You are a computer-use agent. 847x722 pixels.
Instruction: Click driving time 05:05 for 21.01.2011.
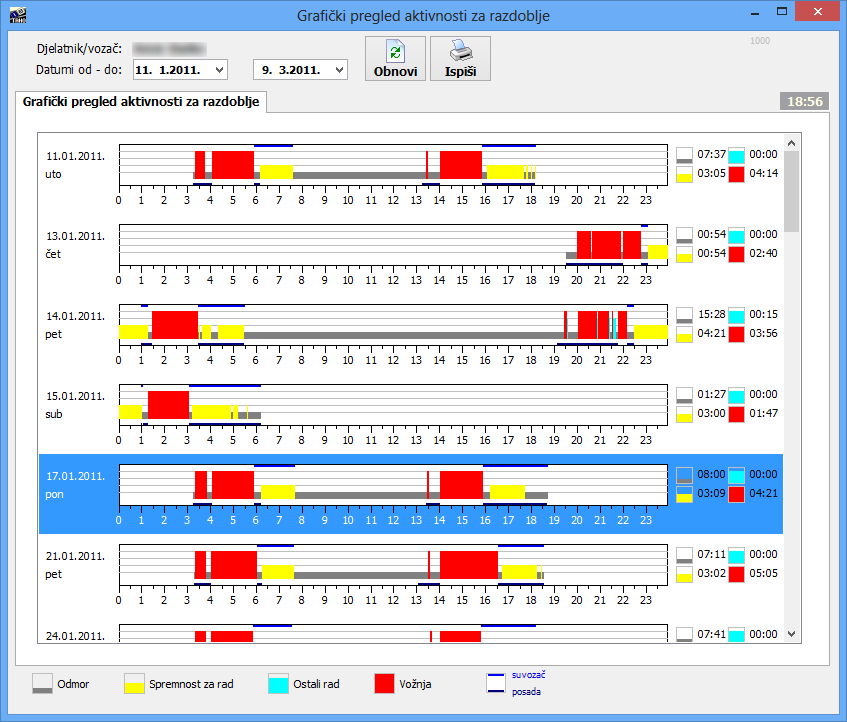(x=763, y=573)
